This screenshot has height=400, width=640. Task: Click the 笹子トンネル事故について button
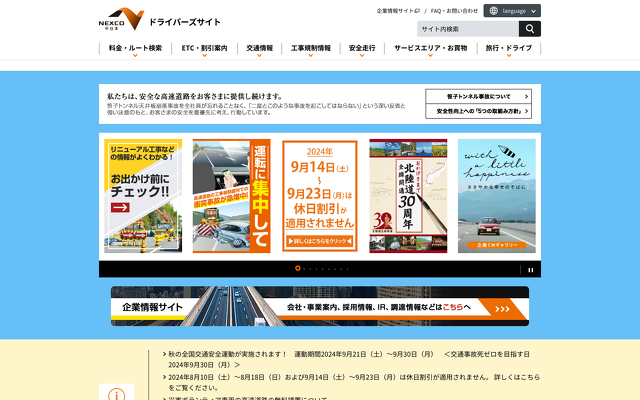tap(478, 96)
